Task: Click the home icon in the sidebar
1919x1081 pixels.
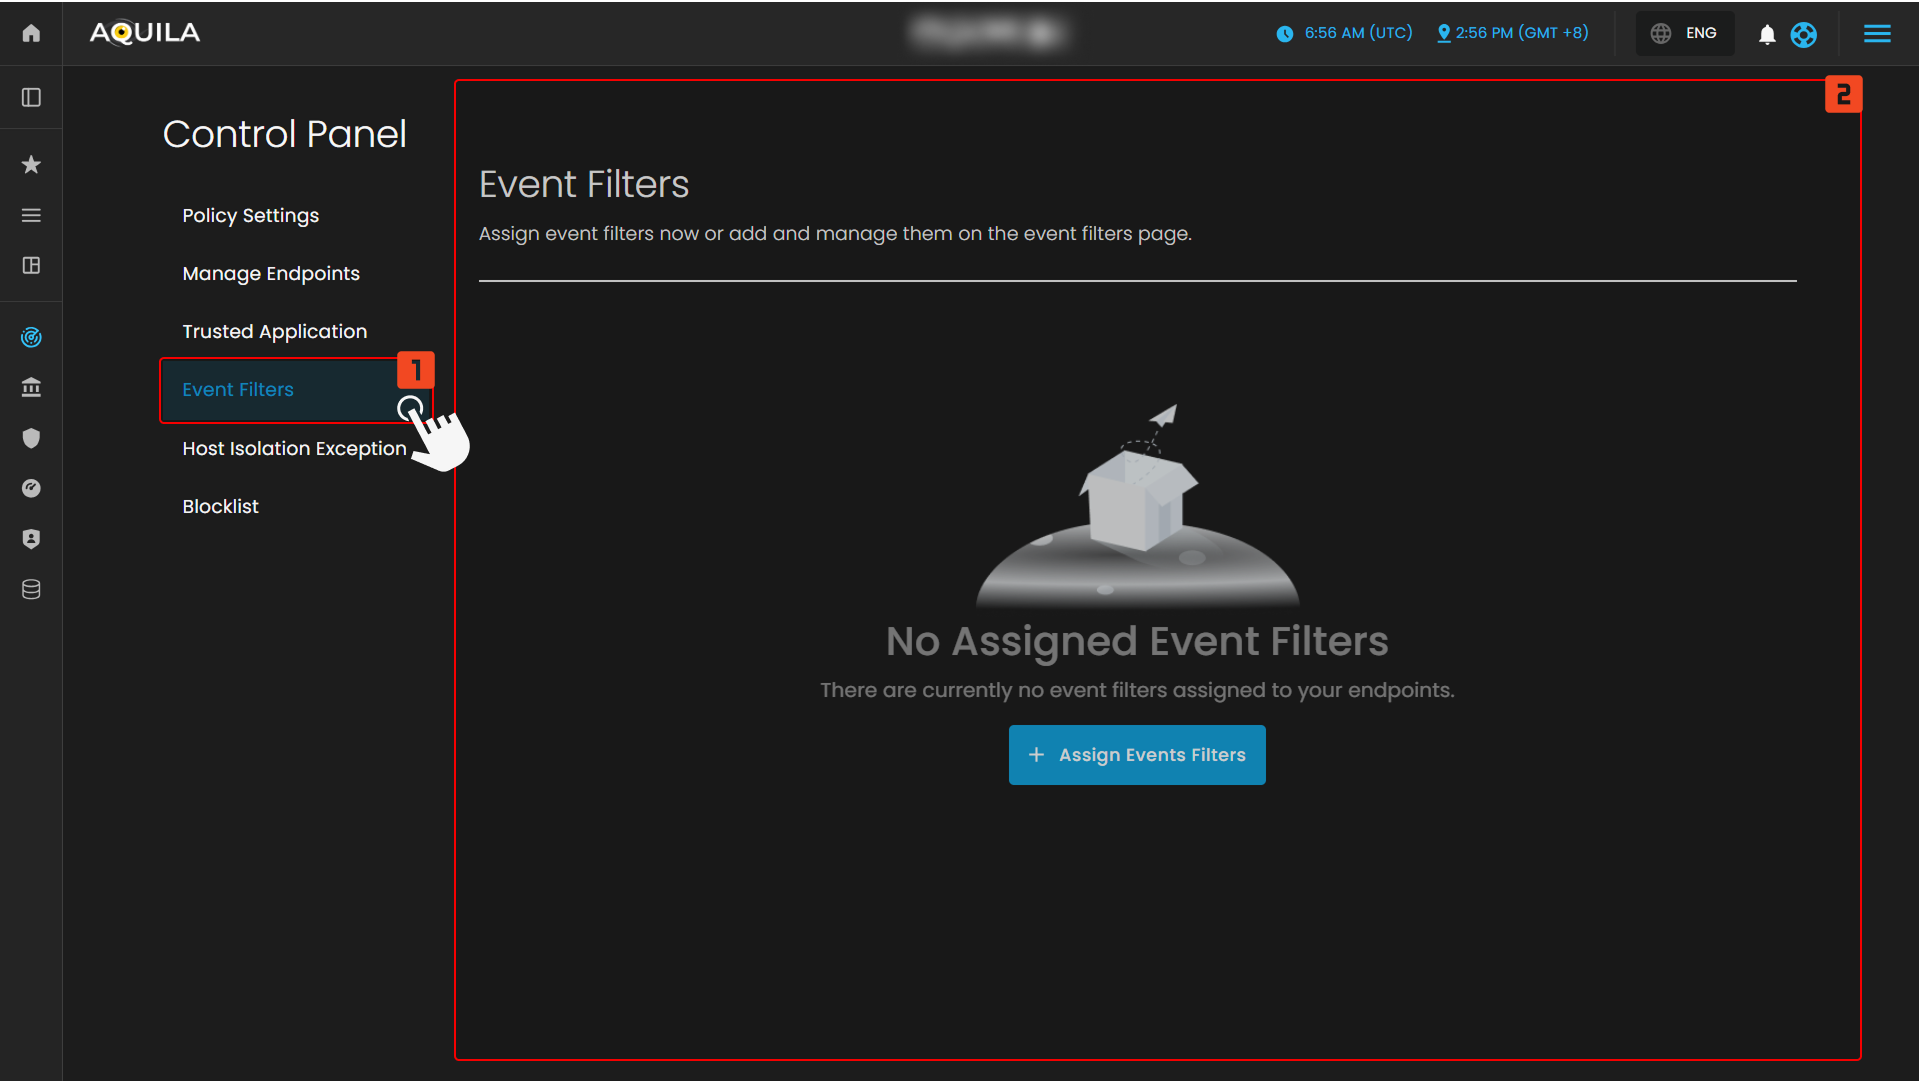Action: (x=31, y=33)
